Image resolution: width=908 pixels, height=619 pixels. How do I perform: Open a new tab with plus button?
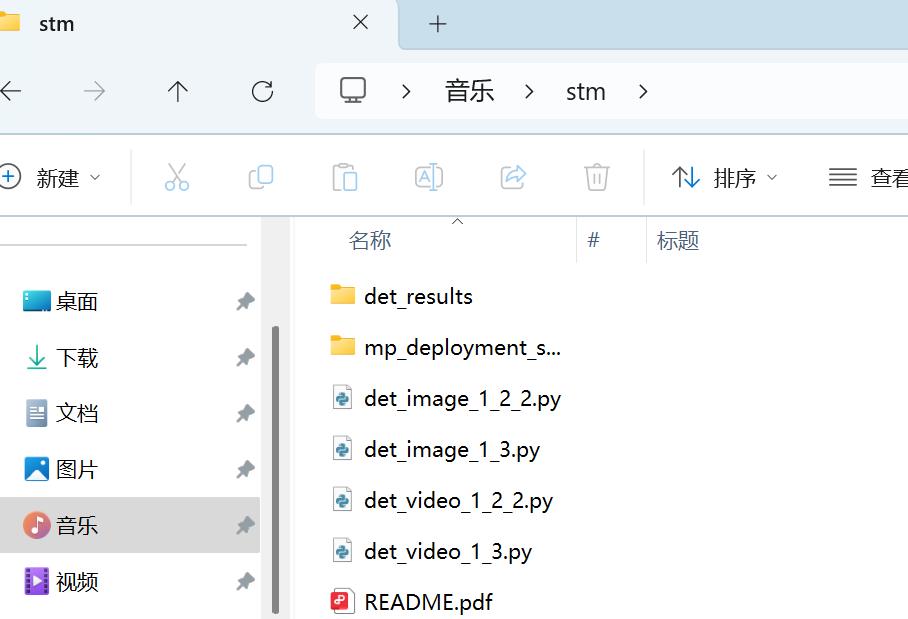437,24
